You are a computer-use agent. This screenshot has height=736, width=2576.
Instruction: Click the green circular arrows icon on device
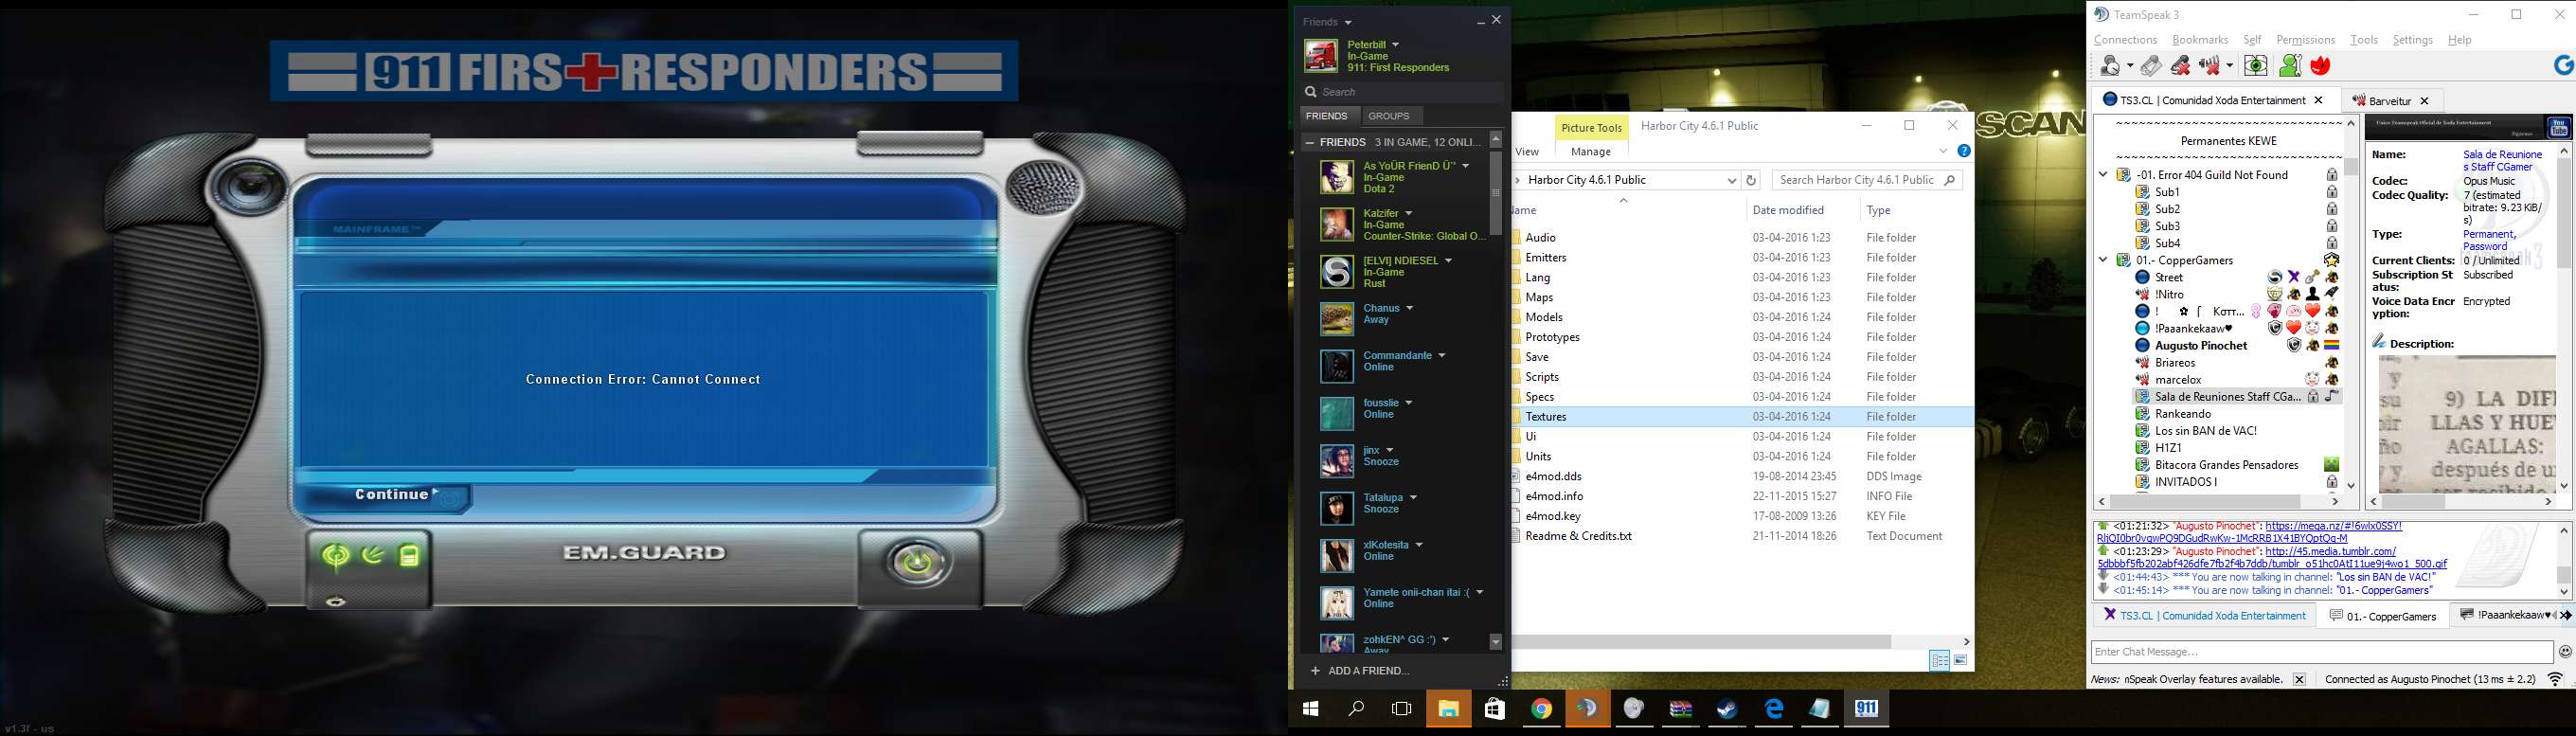pos(336,556)
